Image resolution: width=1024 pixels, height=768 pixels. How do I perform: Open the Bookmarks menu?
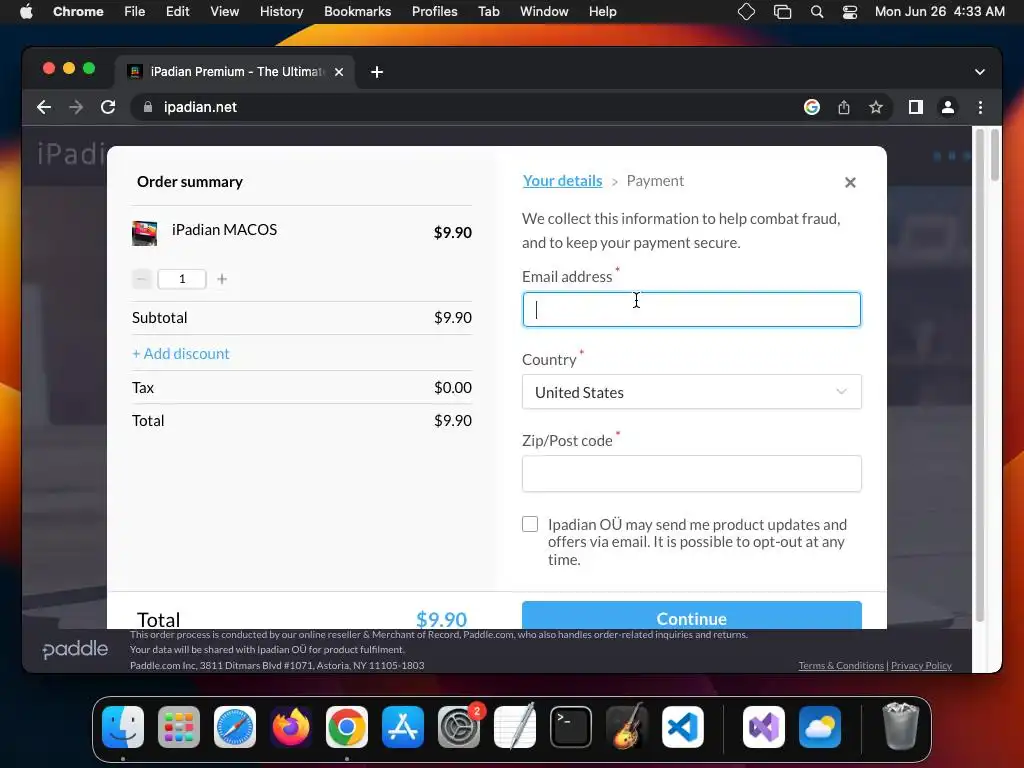coord(357,12)
